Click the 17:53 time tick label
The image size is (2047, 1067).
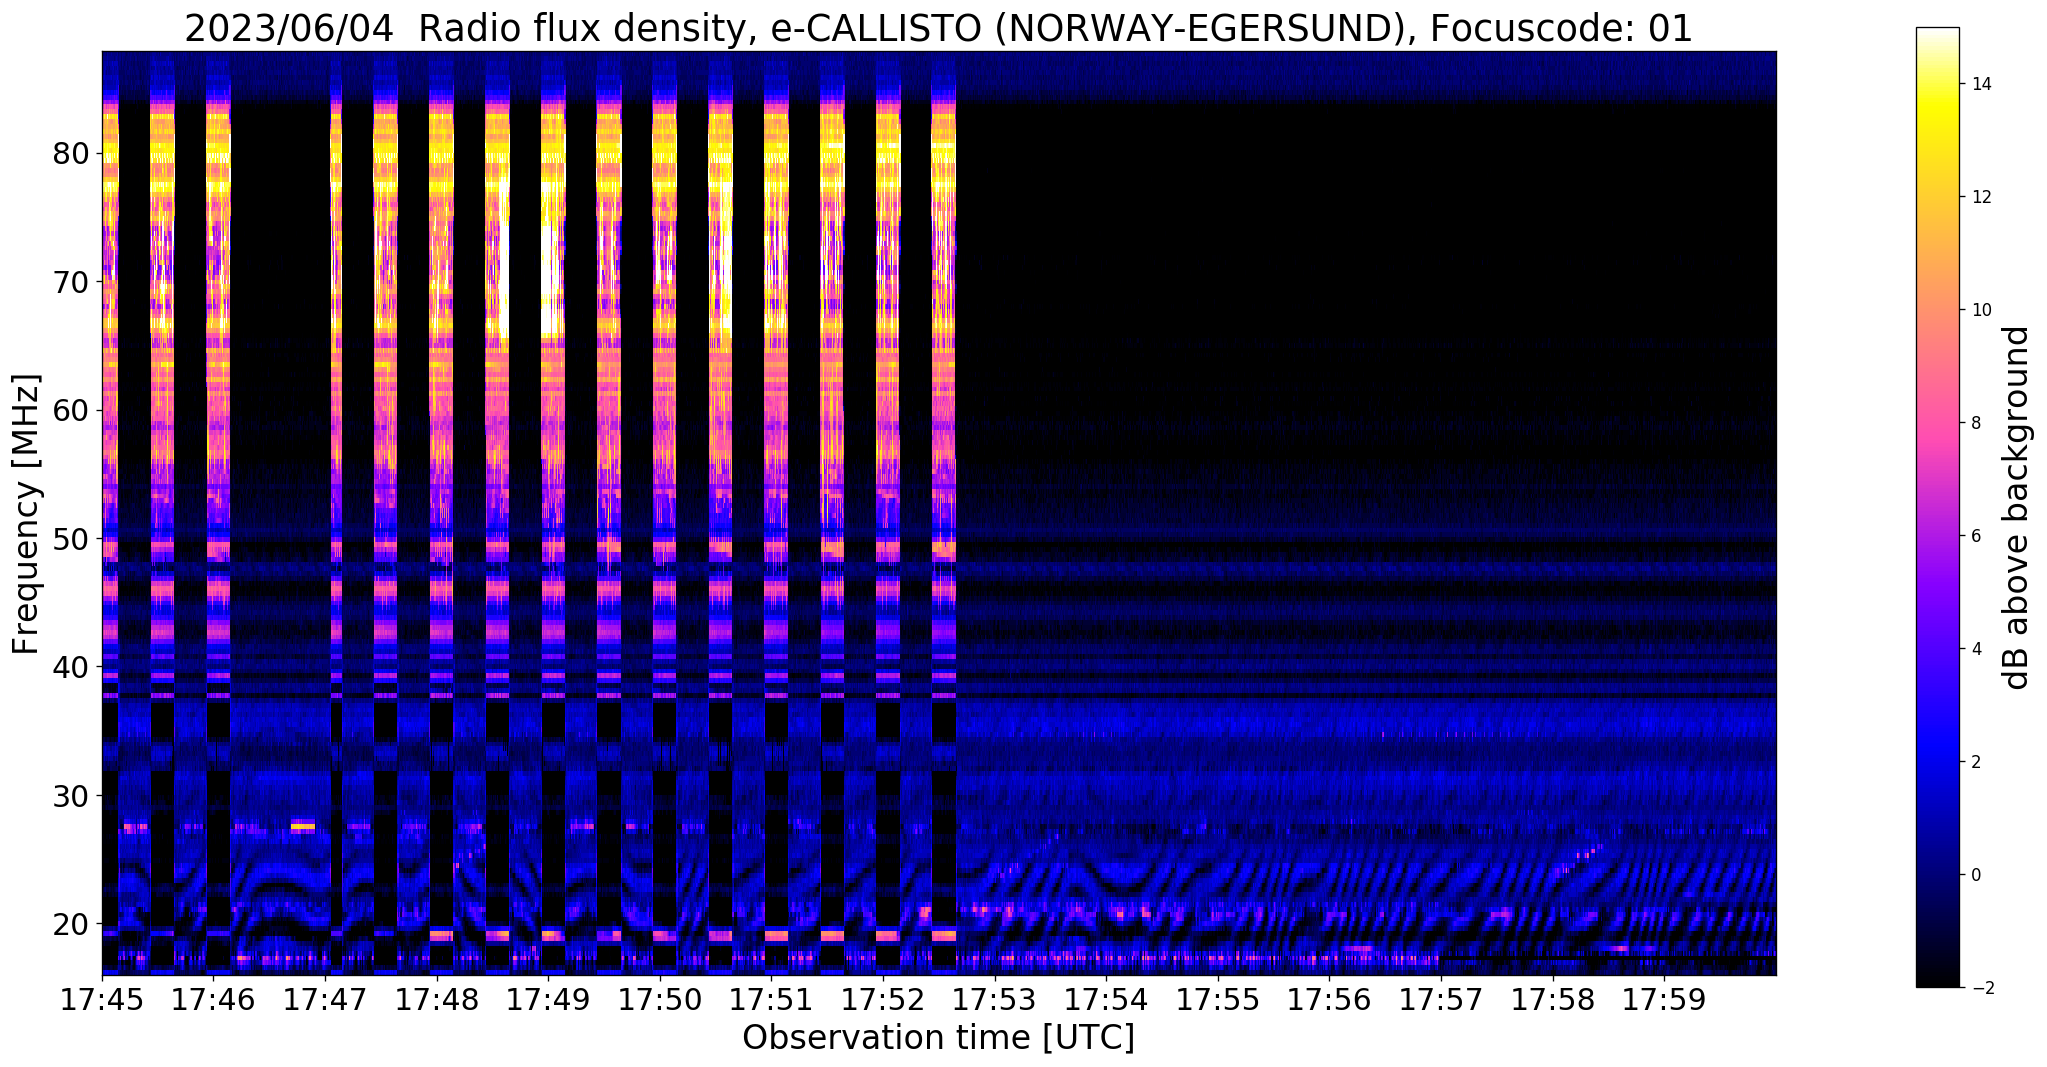994,999
